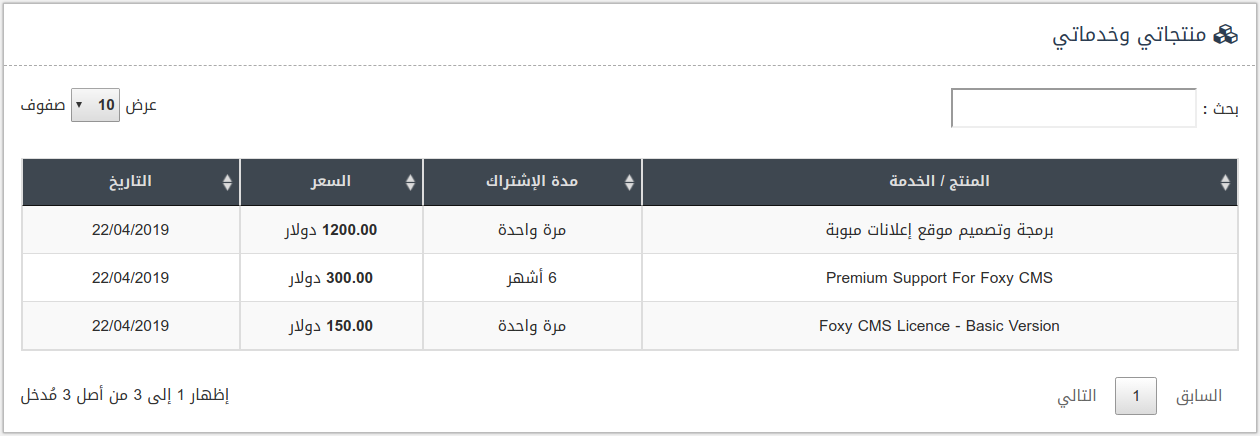The image size is (1260, 436).
Task: Focus the بحث search input field
Action: coord(1073,108)
